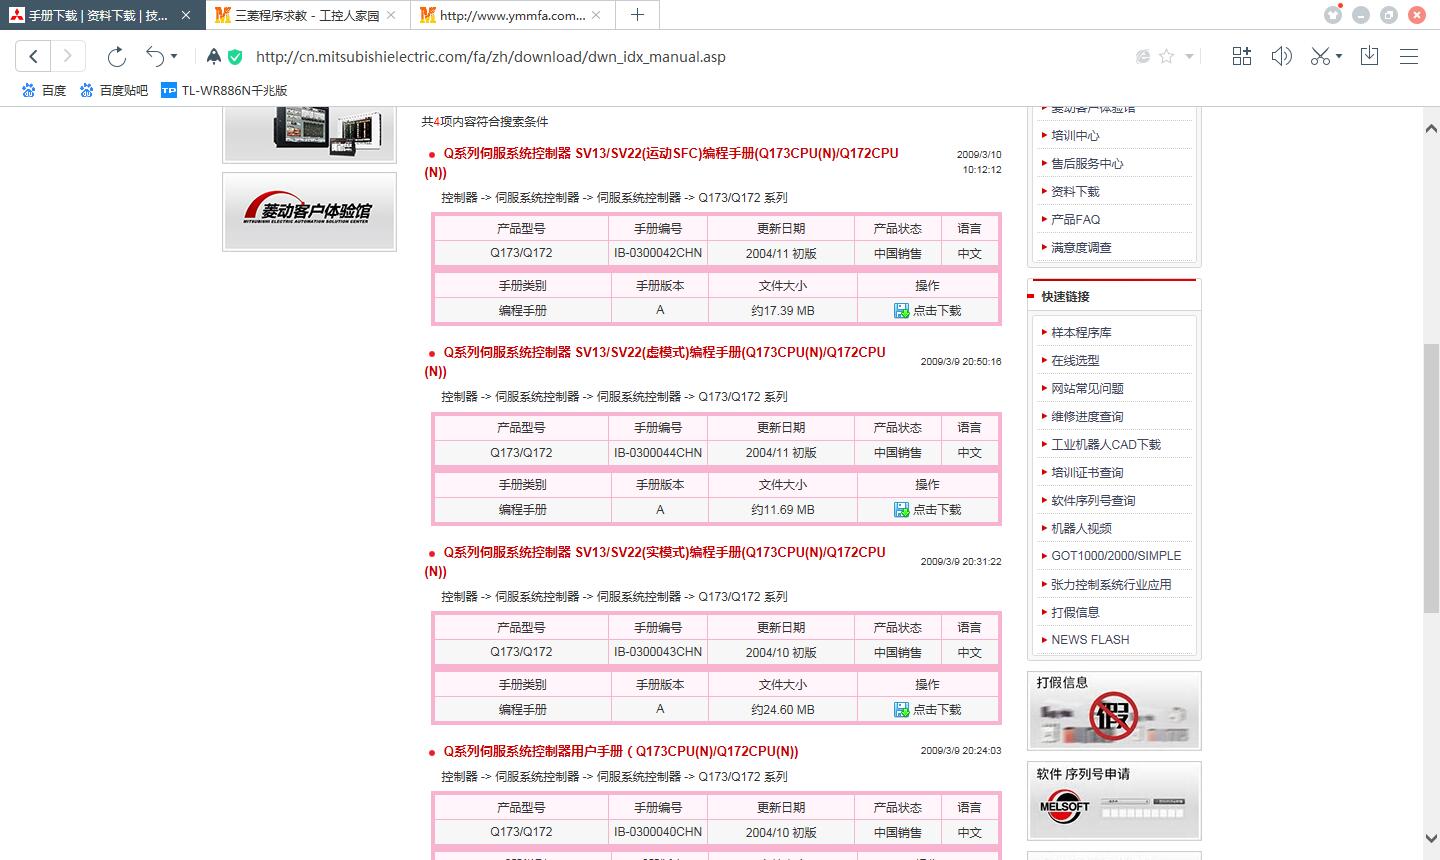This screenshot has height=860, width=1440.
Task: Click the scissors screenshot tool icon
Action: (x=1320, y=56)
